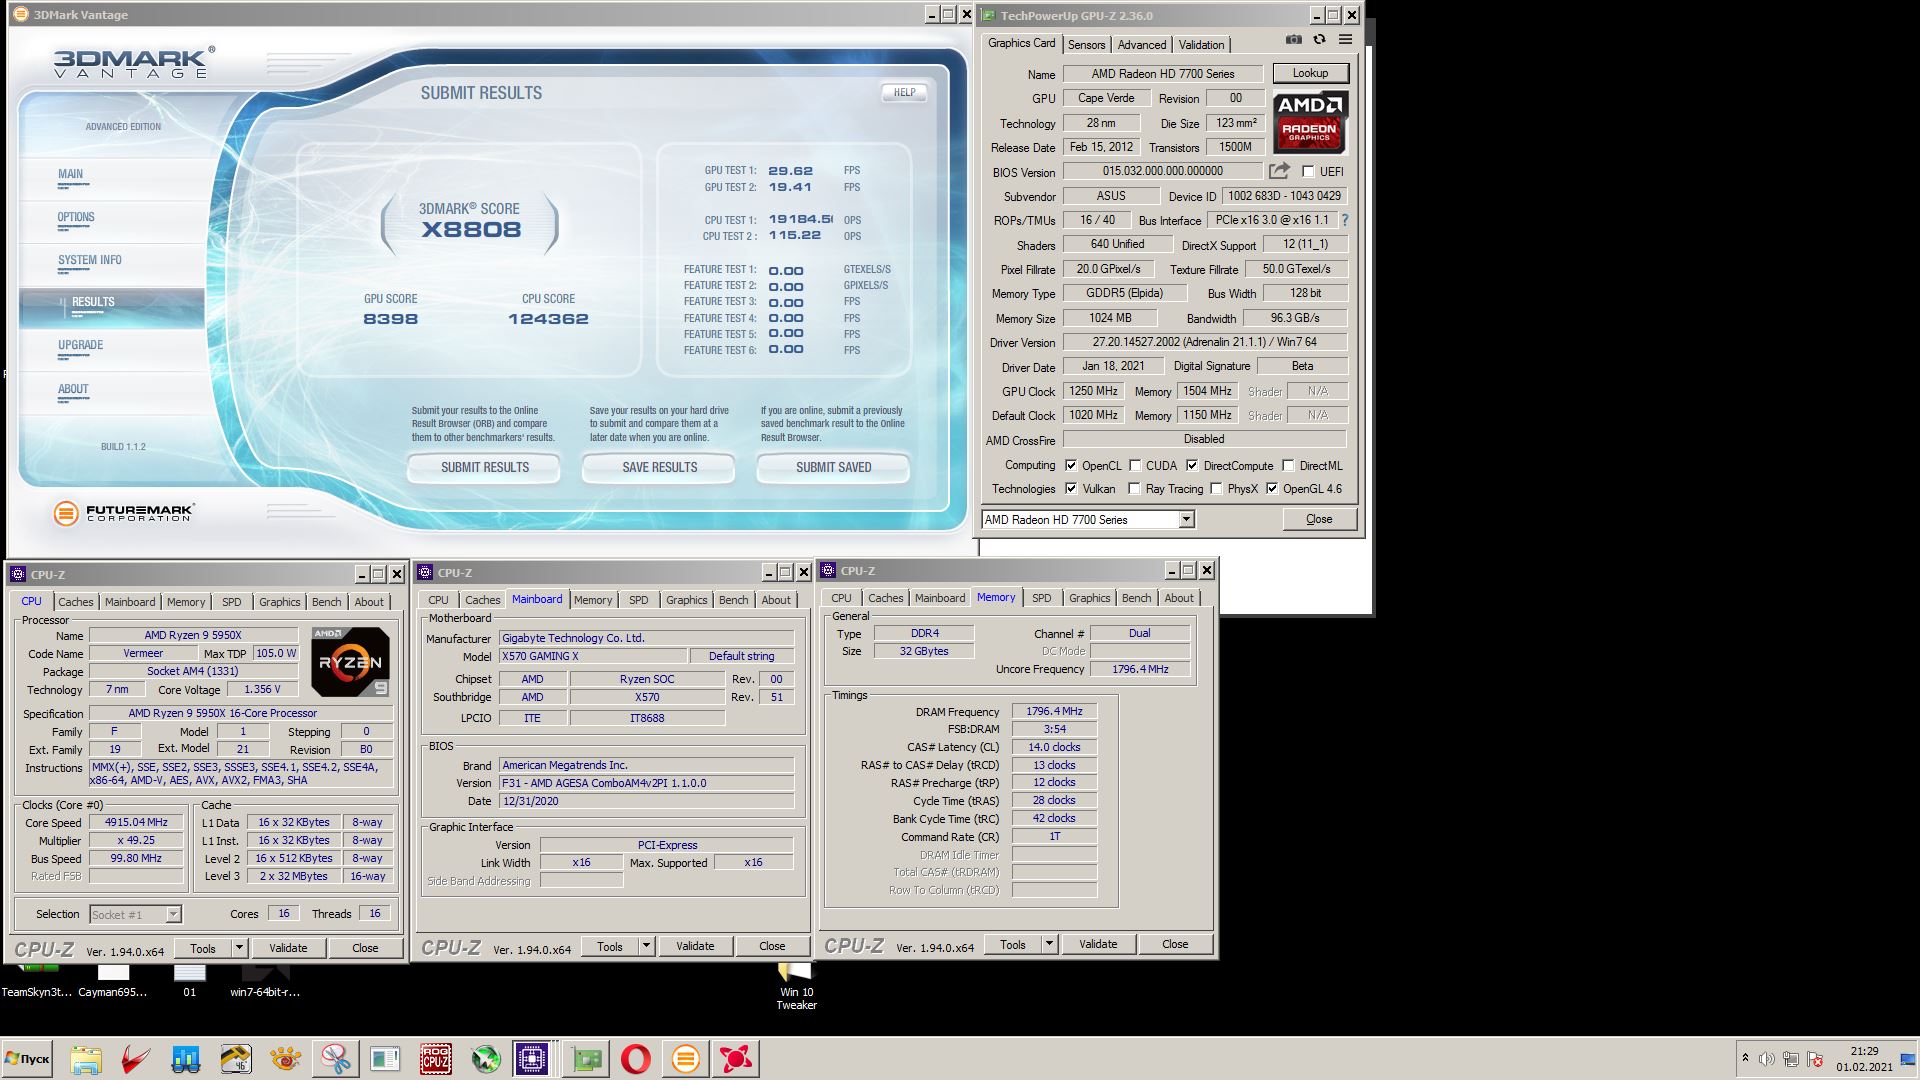Viewport: 1920px width, 1080px height.
Task: Open Caches tab in the leftmost CPU-Z window
Action: point(75,602)
